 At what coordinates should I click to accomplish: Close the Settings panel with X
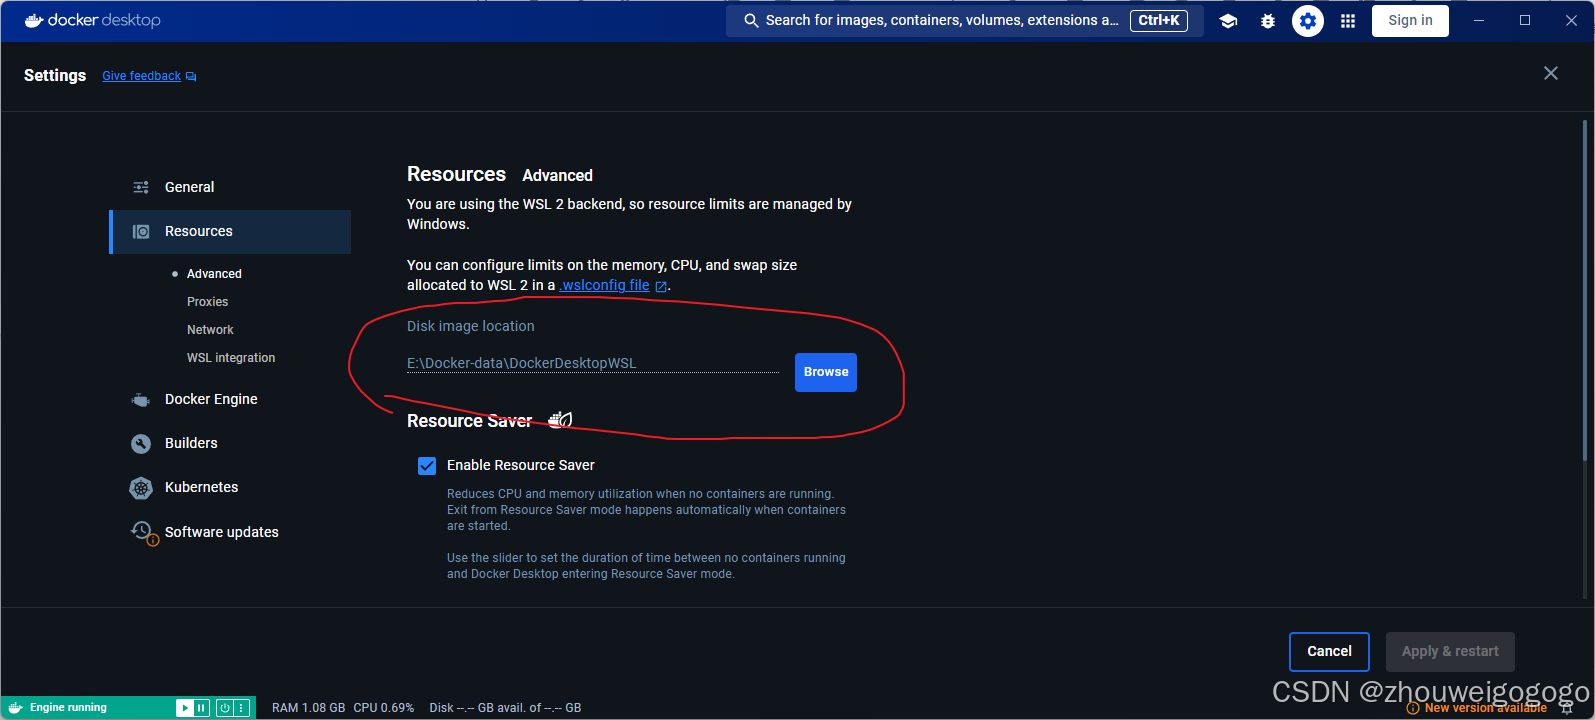[x=1551, y=73]
